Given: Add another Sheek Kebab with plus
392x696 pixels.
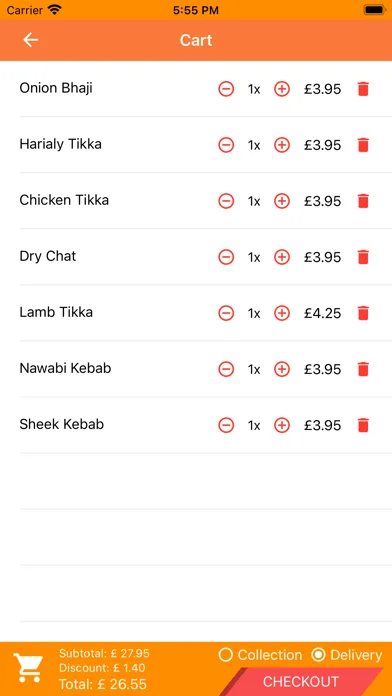Looking at the screenshot, I should pyautogui.click(x=281, y=425).
